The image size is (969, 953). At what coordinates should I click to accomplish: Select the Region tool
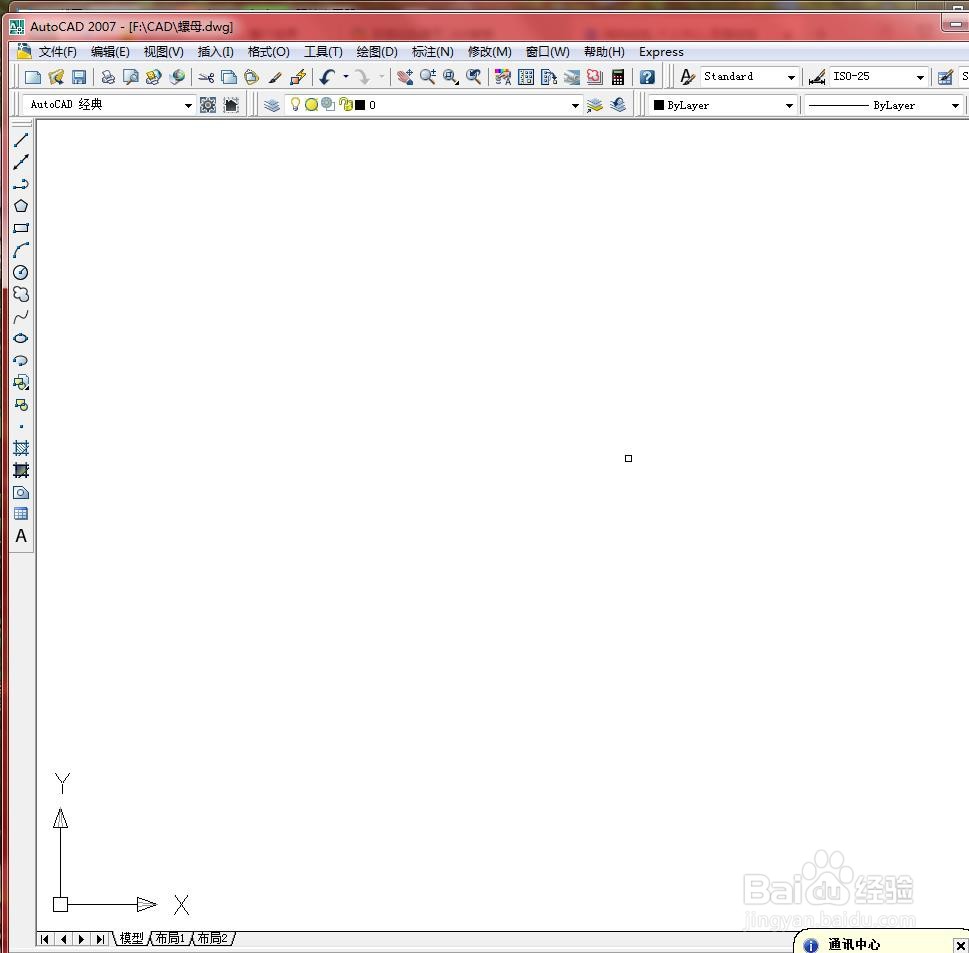point(21,493)
